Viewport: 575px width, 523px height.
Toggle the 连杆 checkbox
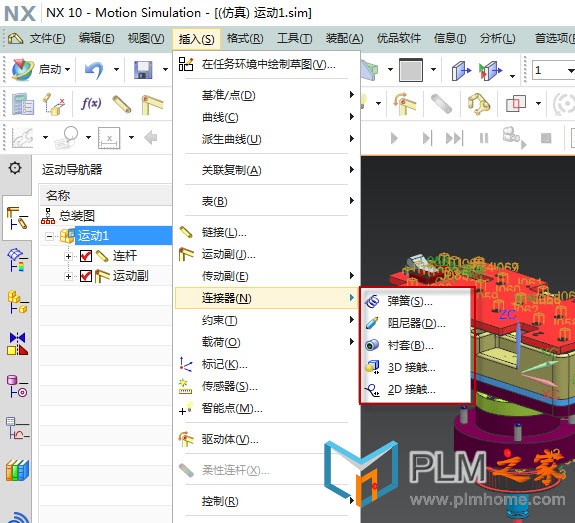click(86, 256)
